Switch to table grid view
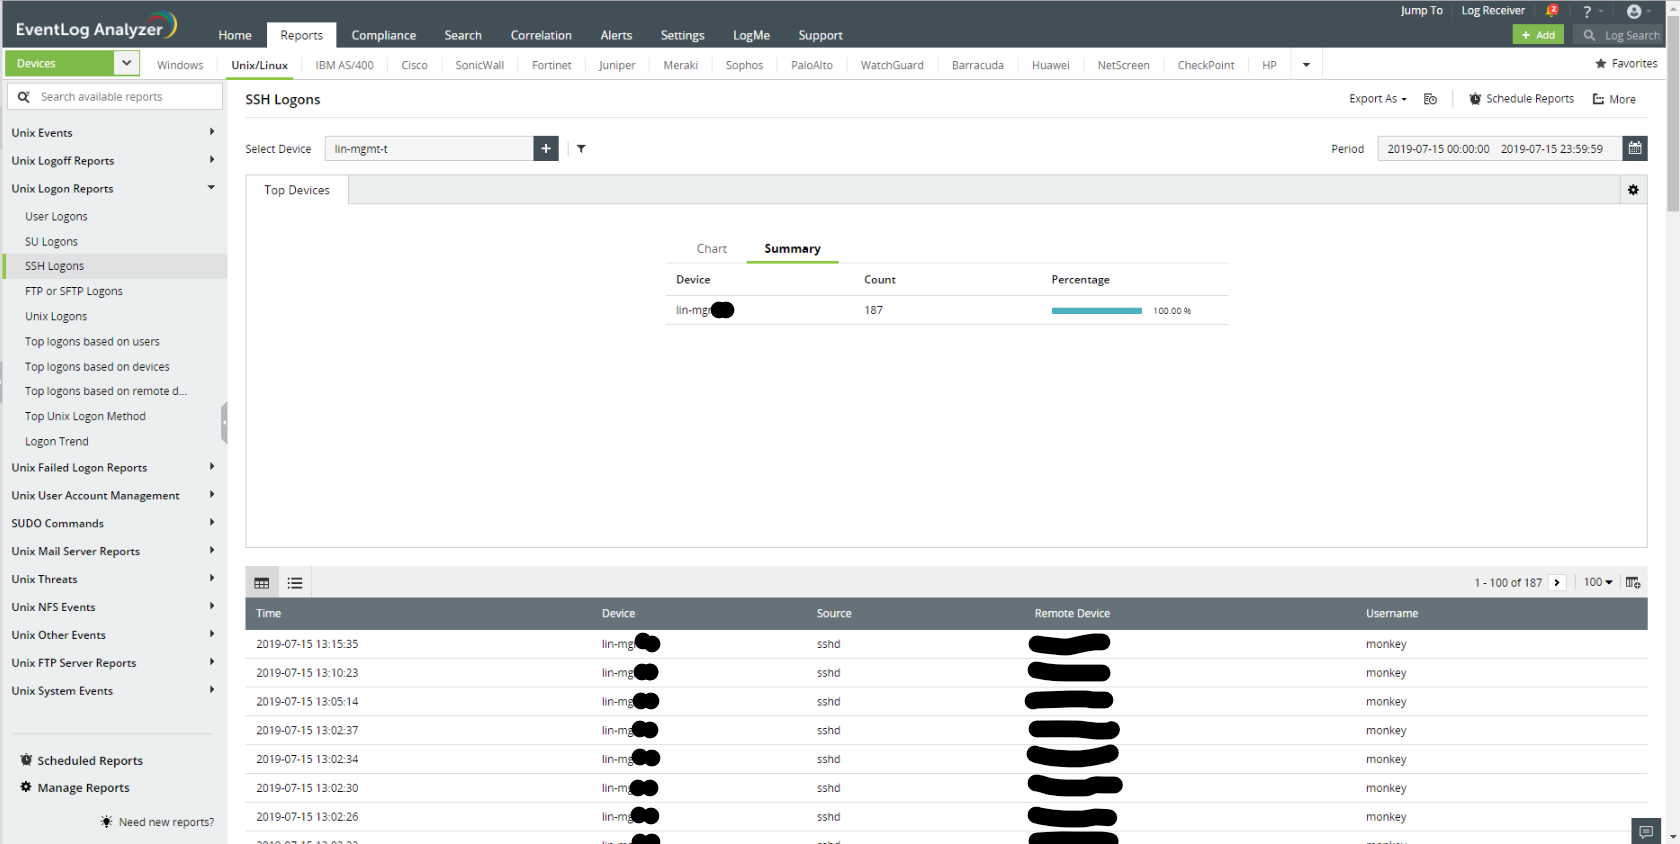 [x=262, y=583]
